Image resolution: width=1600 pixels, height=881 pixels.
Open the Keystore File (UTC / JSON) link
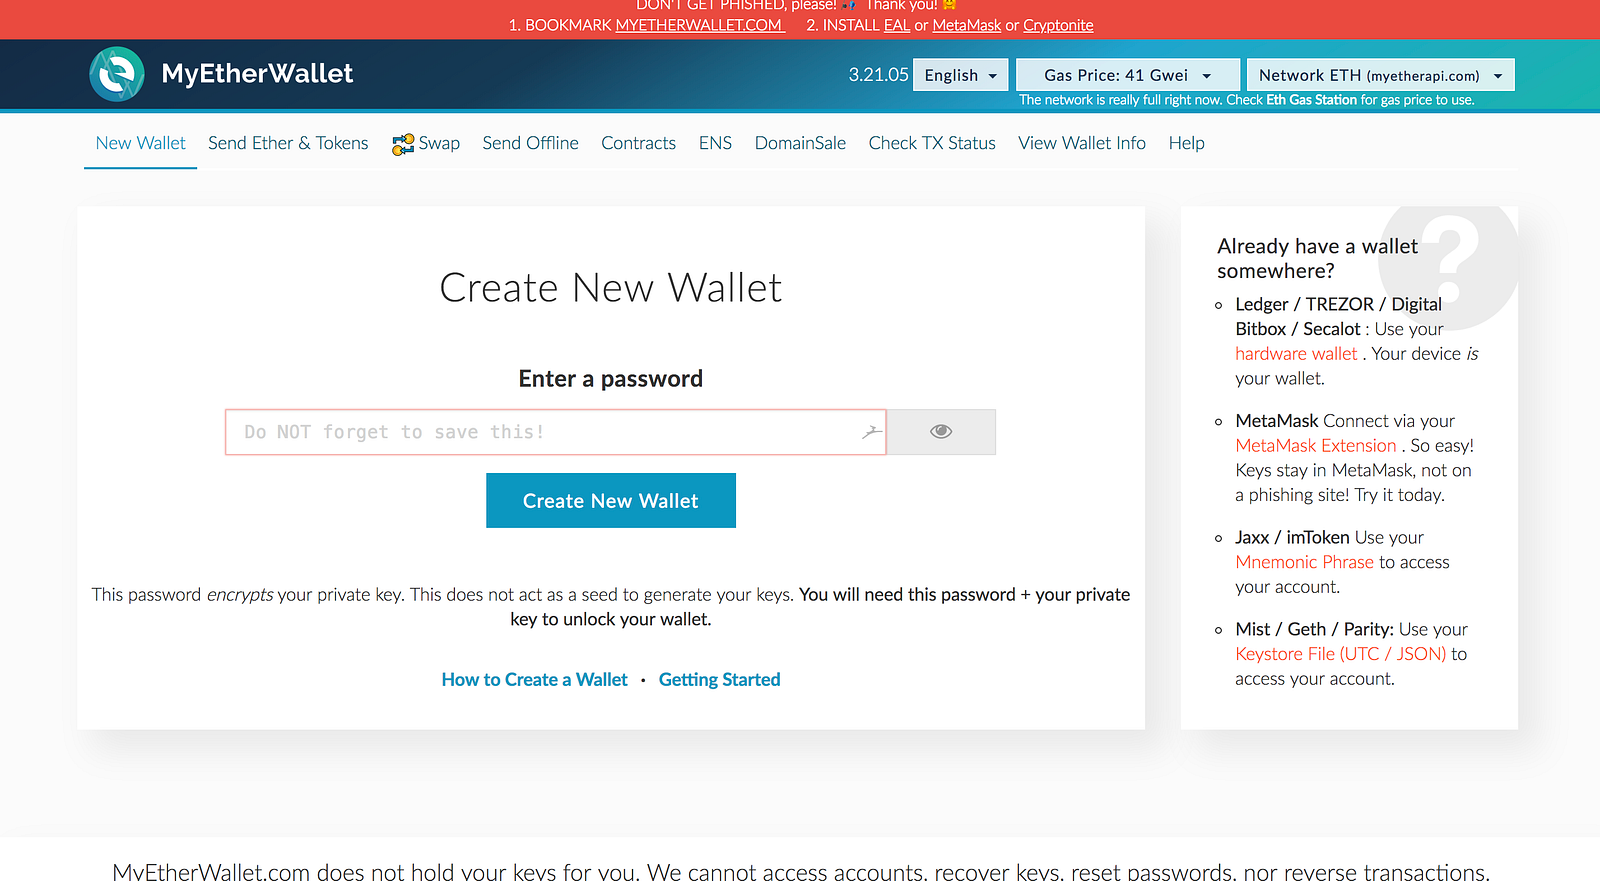pyautogui.click(x=1341, y=654)
